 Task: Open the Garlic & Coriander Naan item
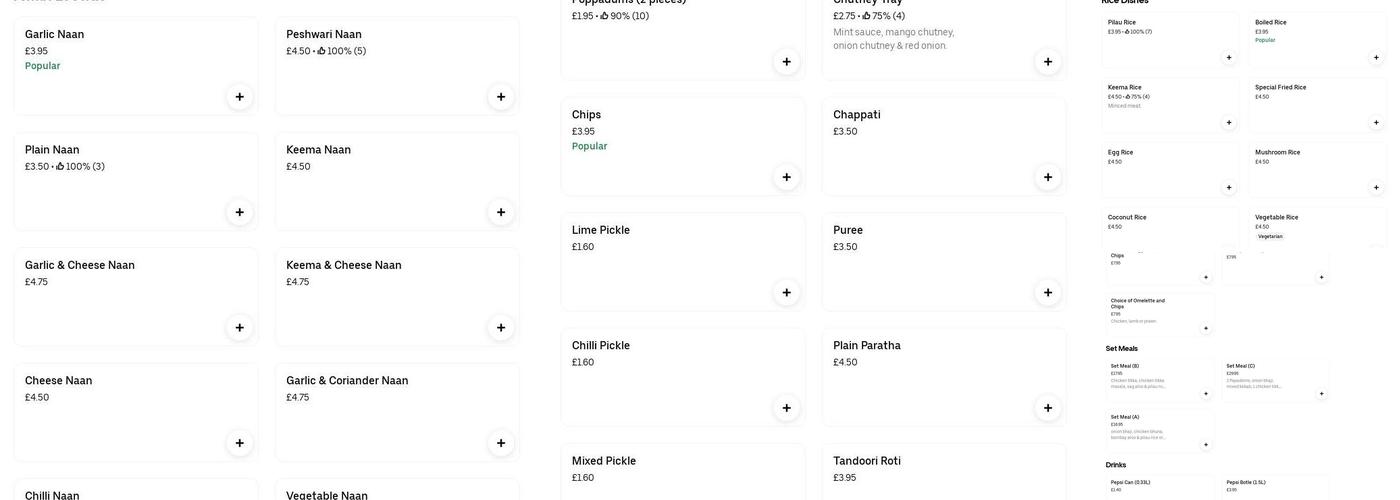pos(380,405)
